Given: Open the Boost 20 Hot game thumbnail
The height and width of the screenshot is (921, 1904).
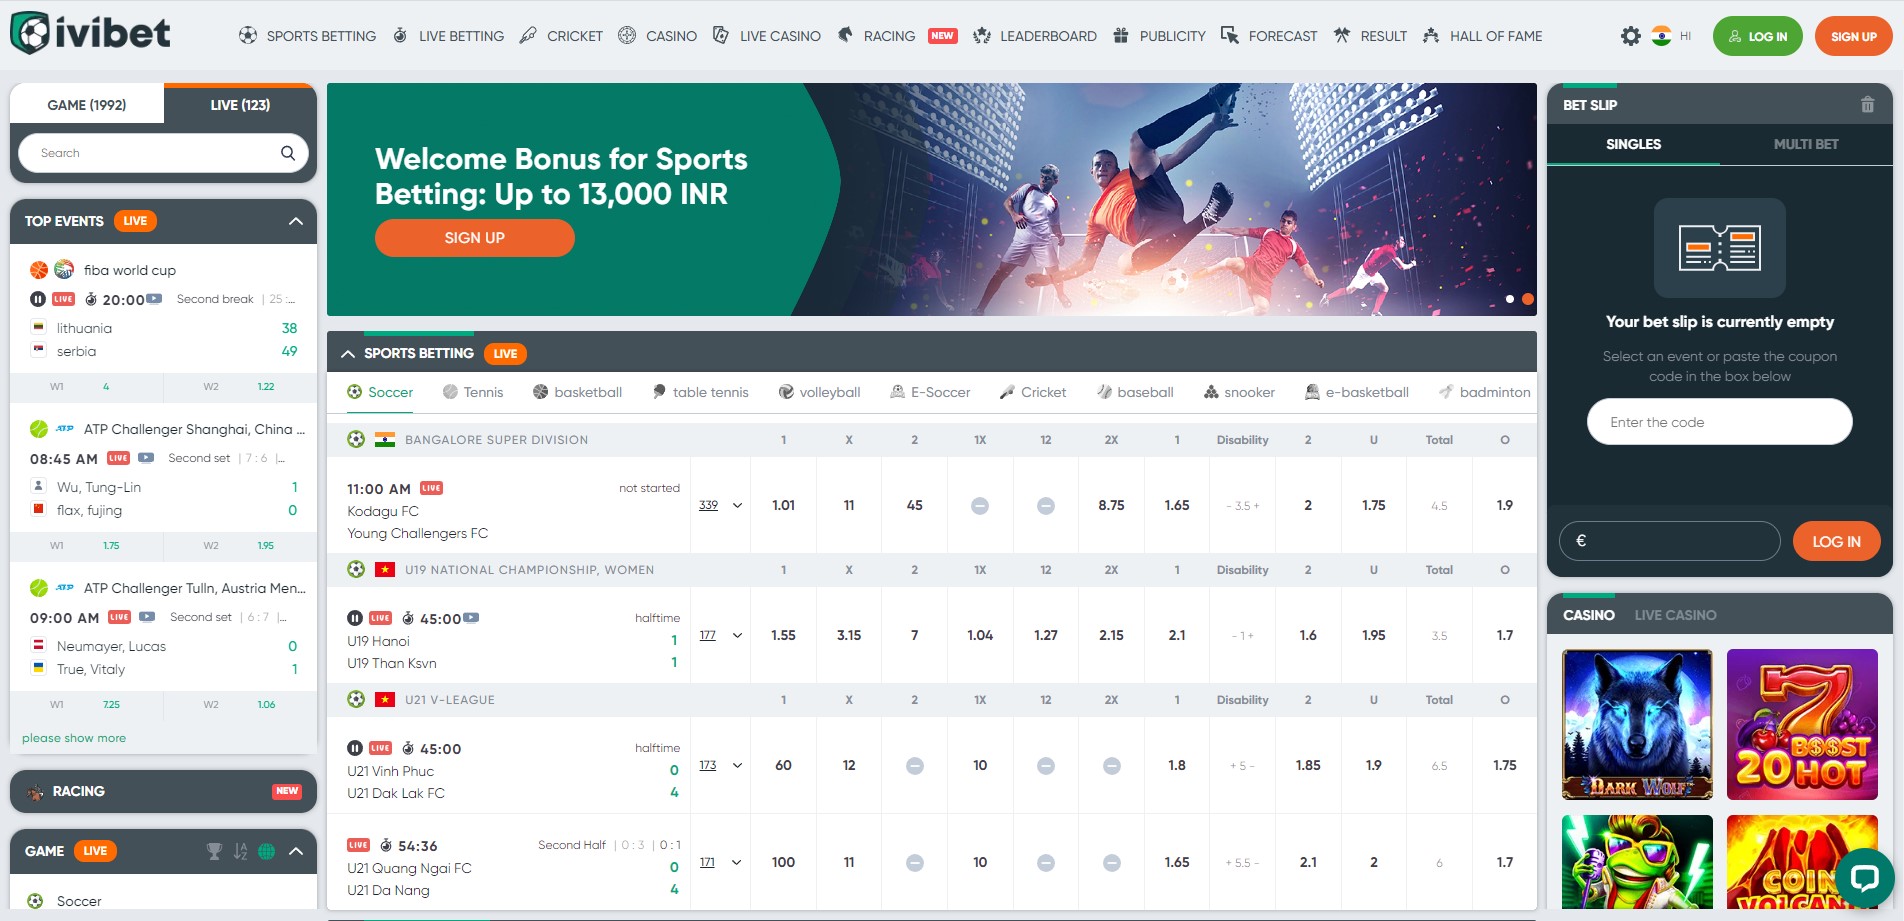Looking at the screenshot, I should pyautogui.click(x=1802, y=724).
